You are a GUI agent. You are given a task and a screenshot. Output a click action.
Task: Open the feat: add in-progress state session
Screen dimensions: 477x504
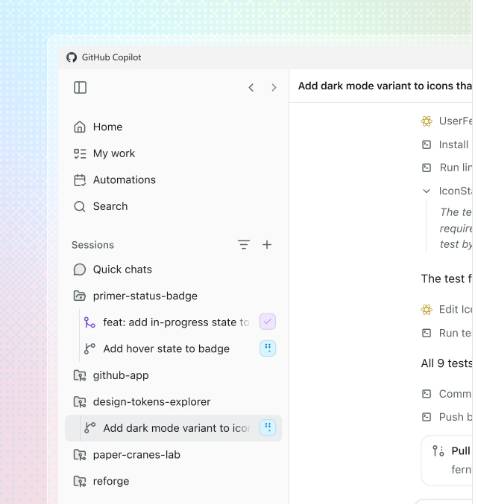(166, 322)
